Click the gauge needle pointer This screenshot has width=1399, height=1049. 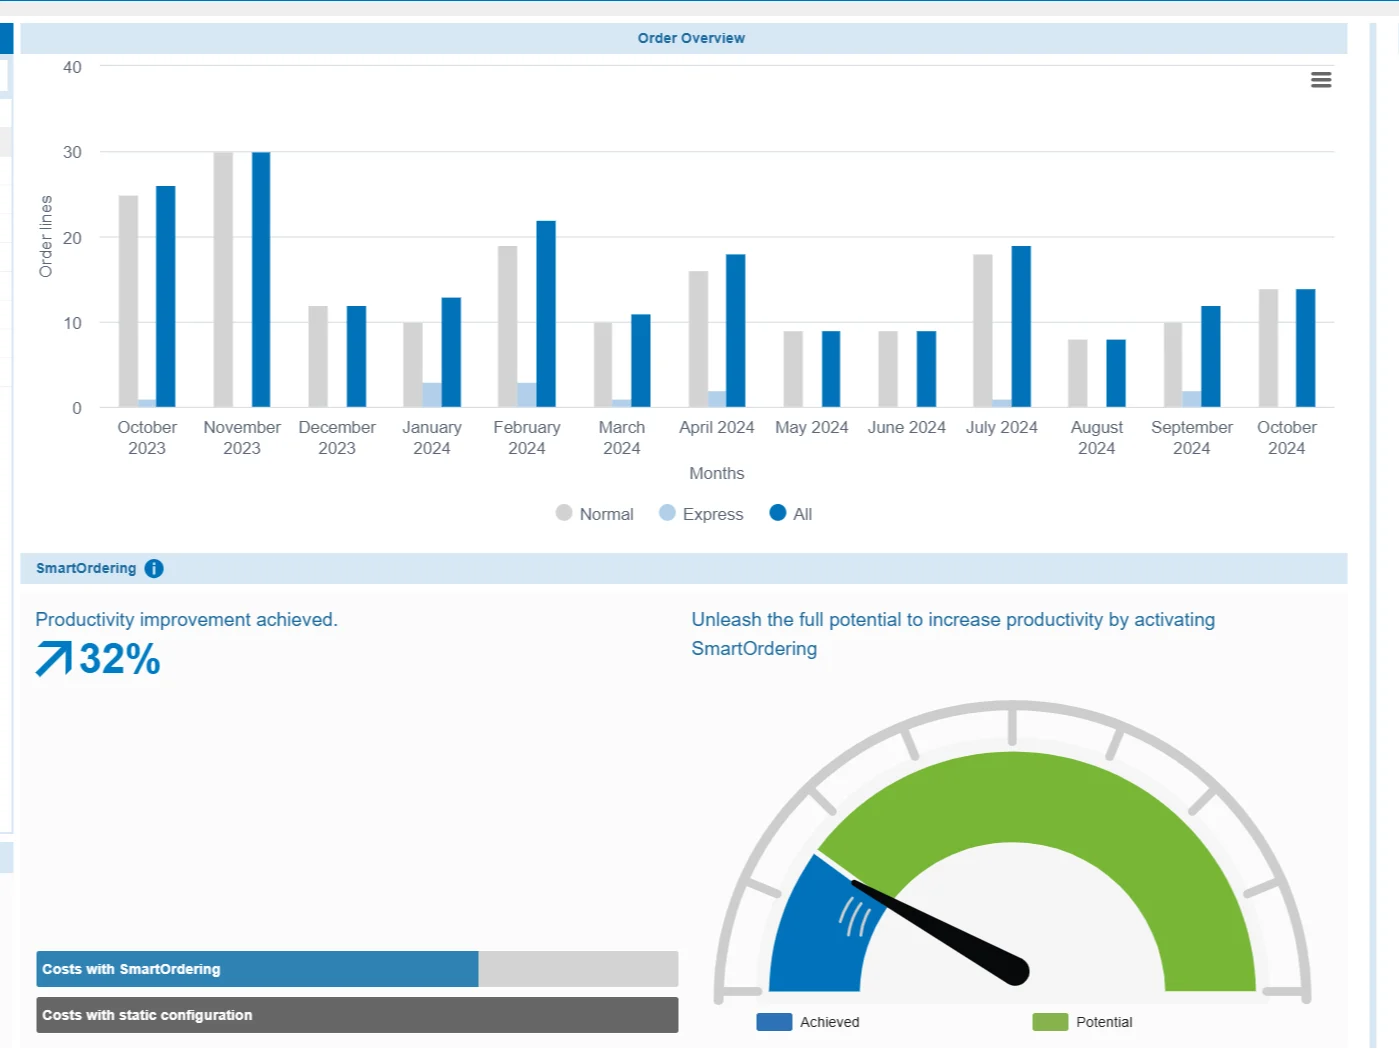(940, 927)
